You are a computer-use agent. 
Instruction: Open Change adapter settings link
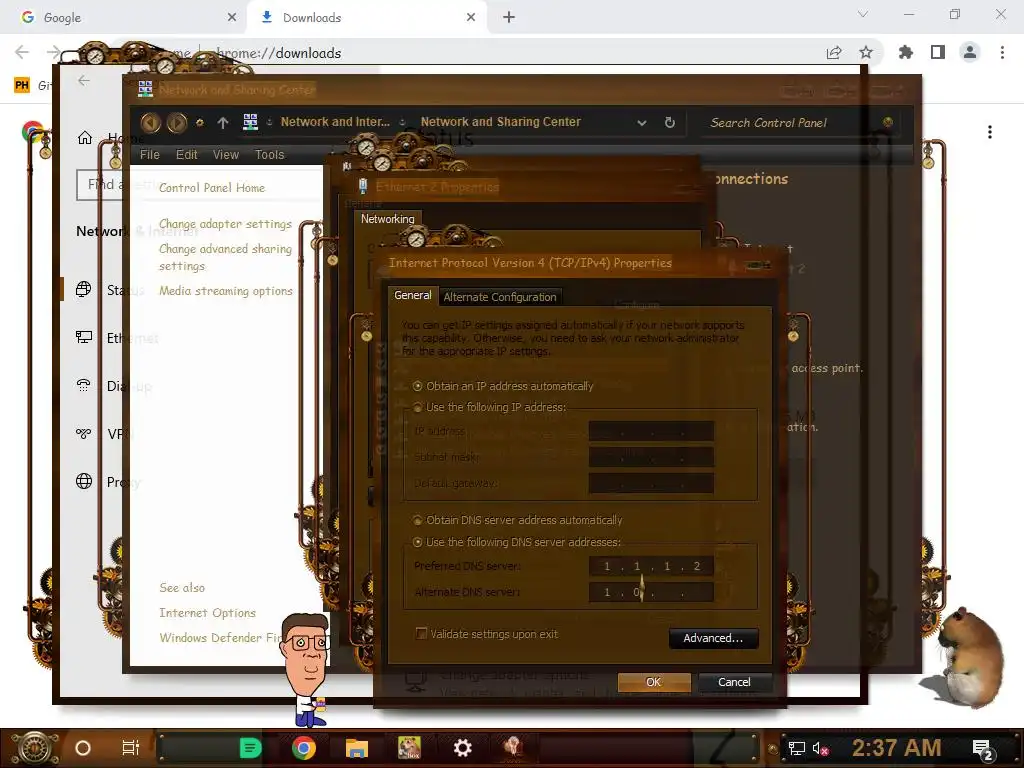pyautogui.click(x=225, y=224)
